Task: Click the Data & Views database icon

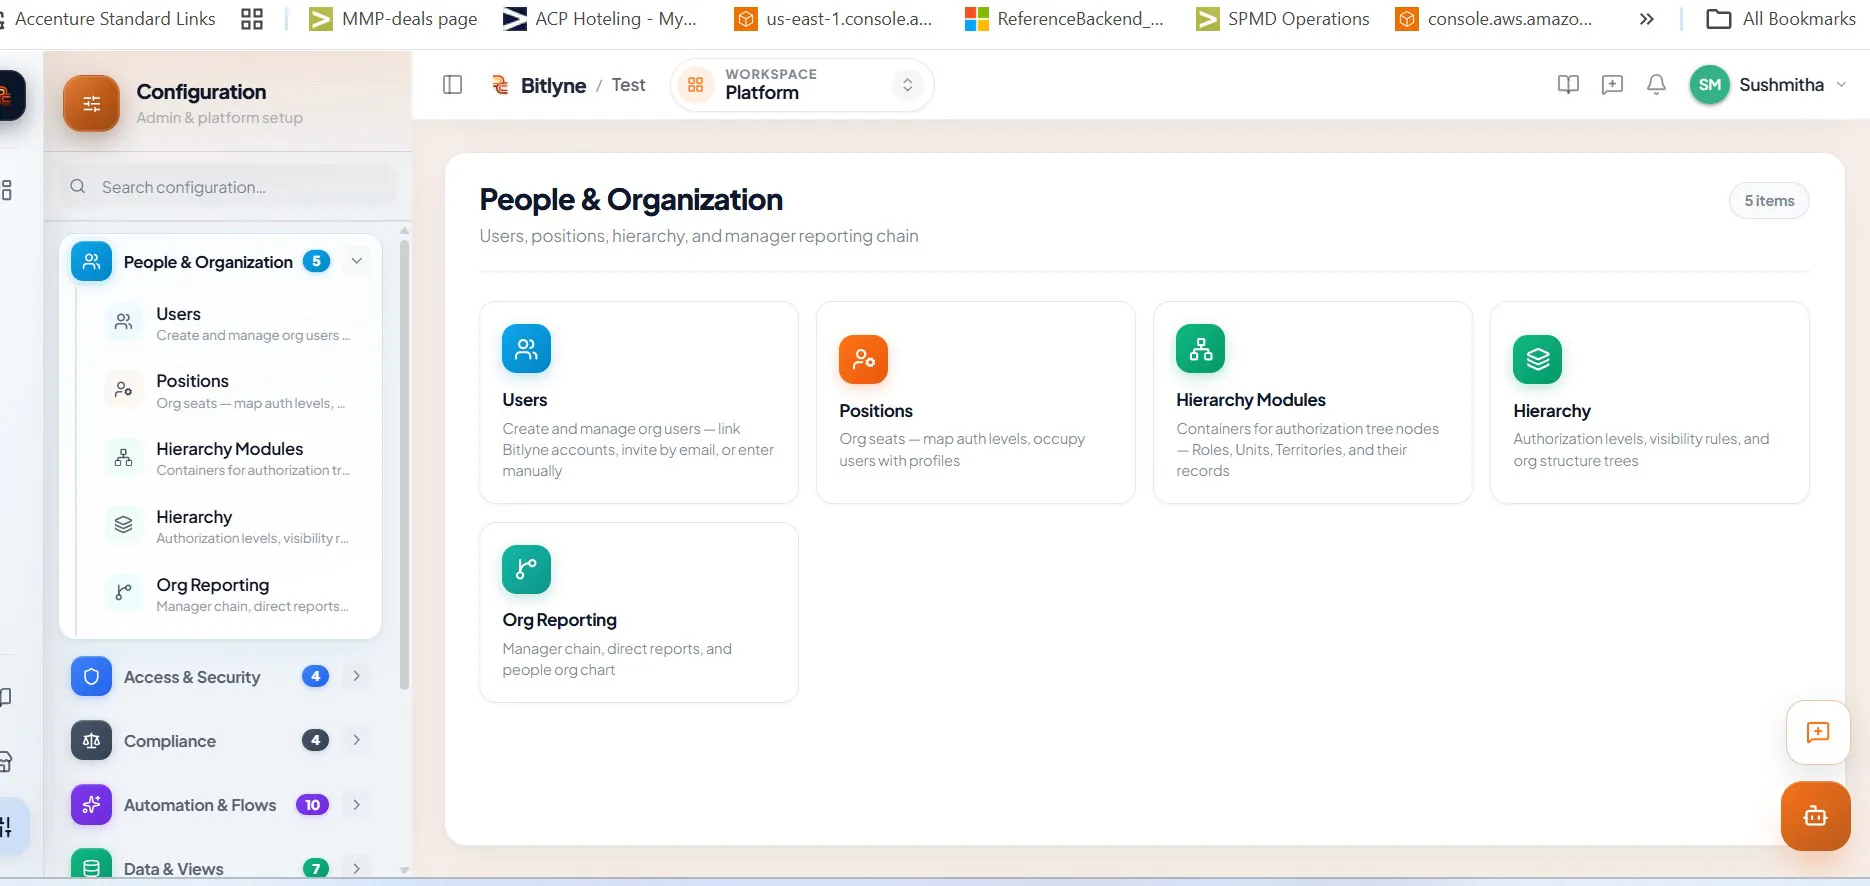Action: tap(91, 866)
